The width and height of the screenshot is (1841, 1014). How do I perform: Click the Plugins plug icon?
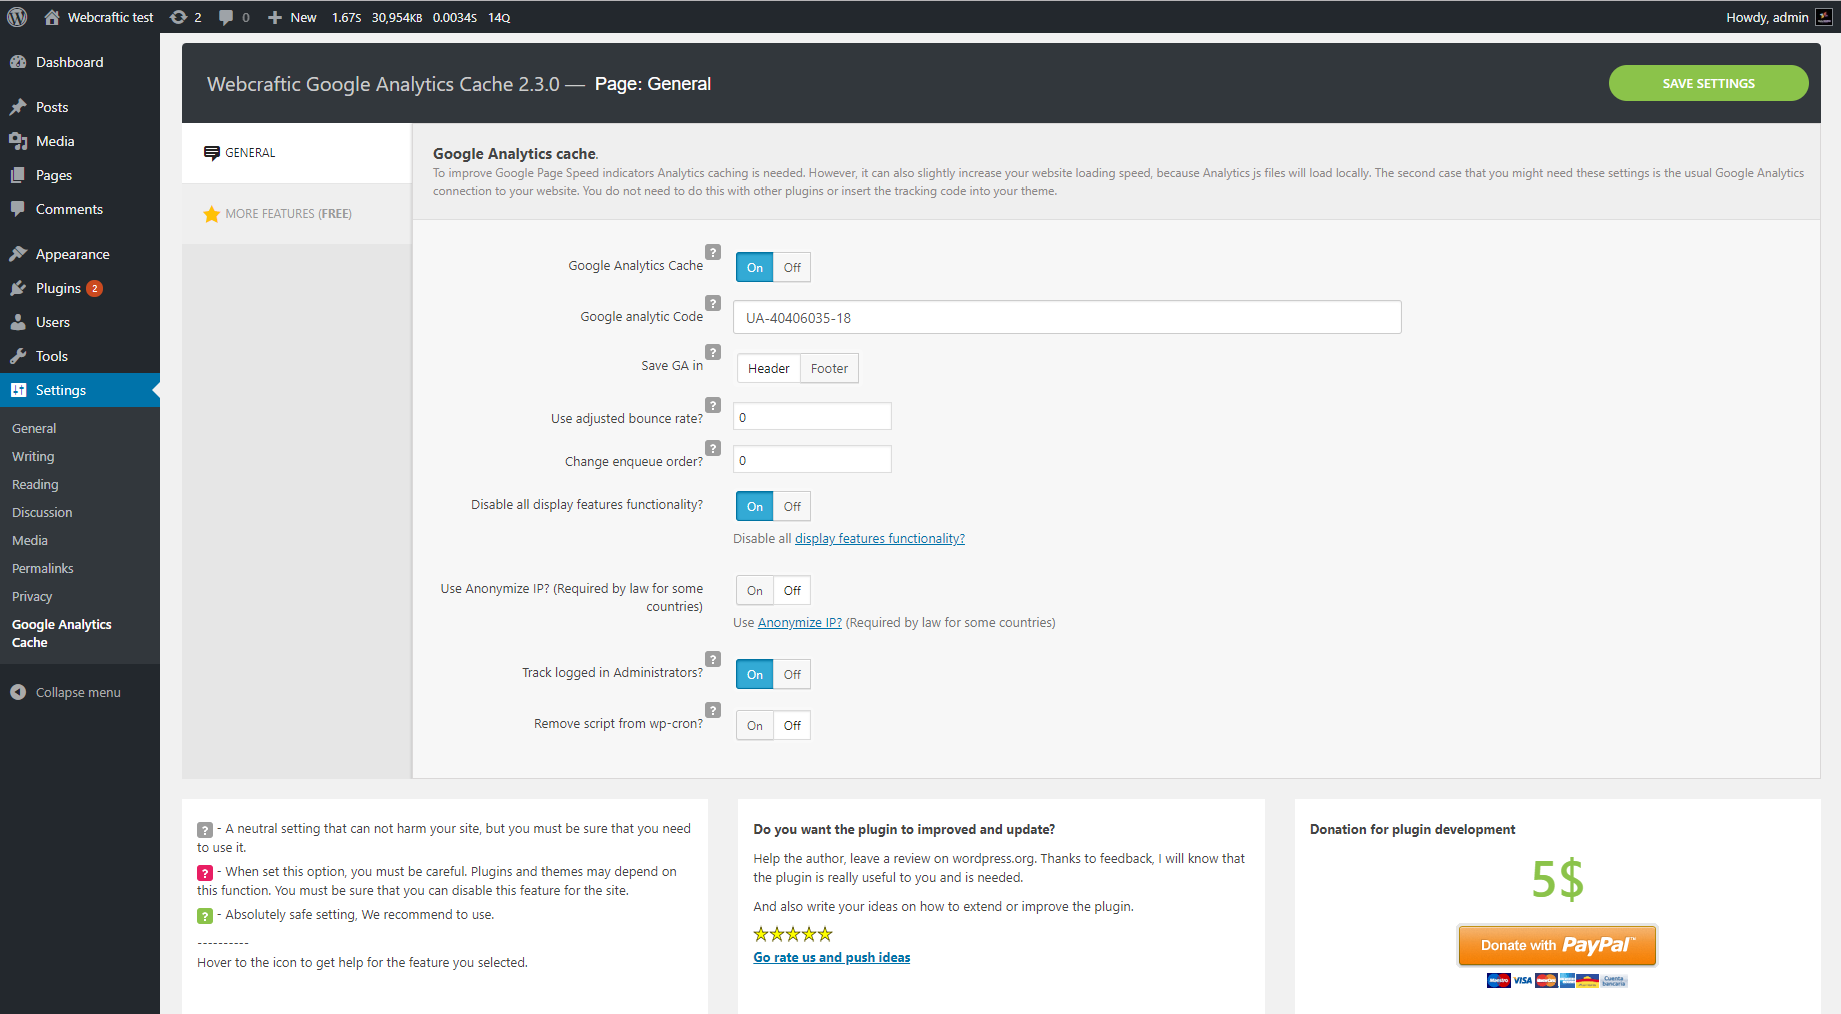click(18, 288)
